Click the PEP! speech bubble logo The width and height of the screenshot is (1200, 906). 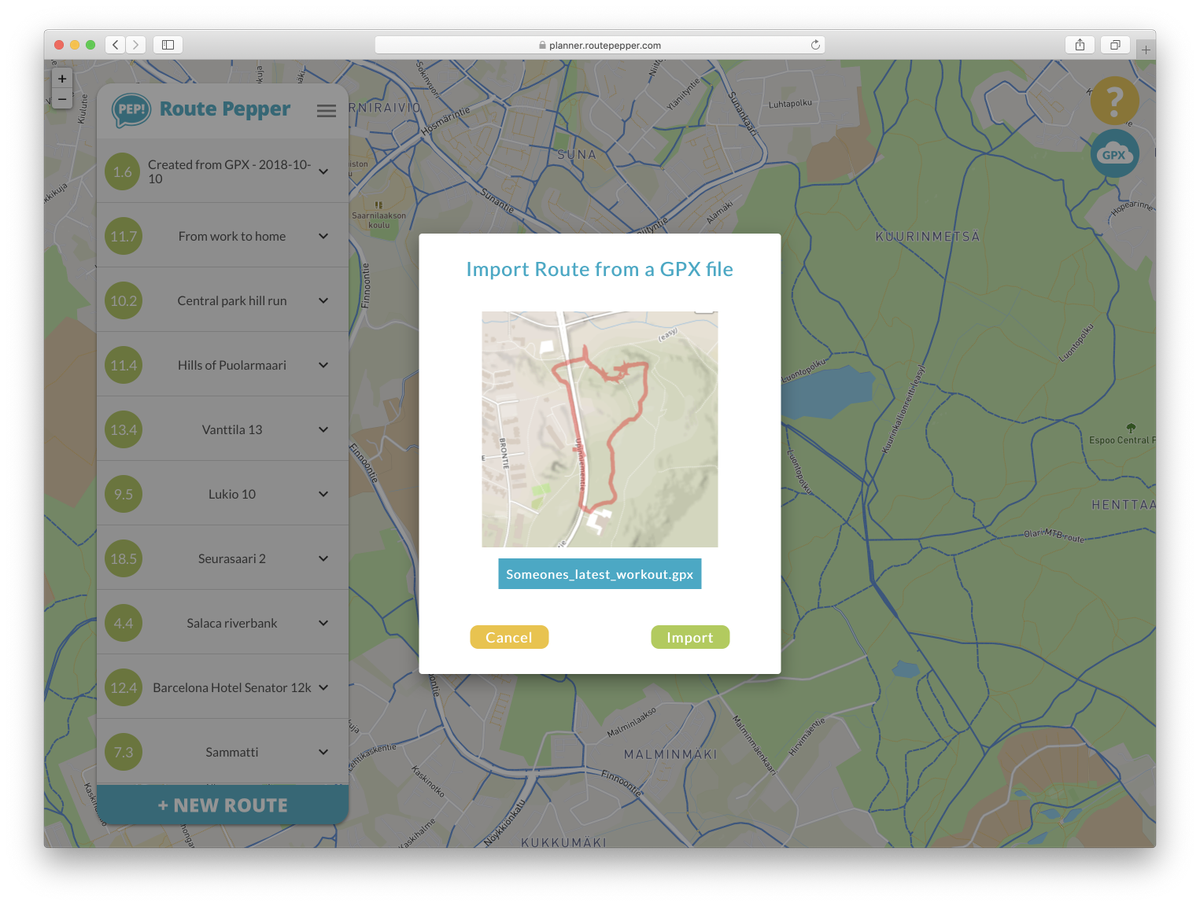[131, 110]
